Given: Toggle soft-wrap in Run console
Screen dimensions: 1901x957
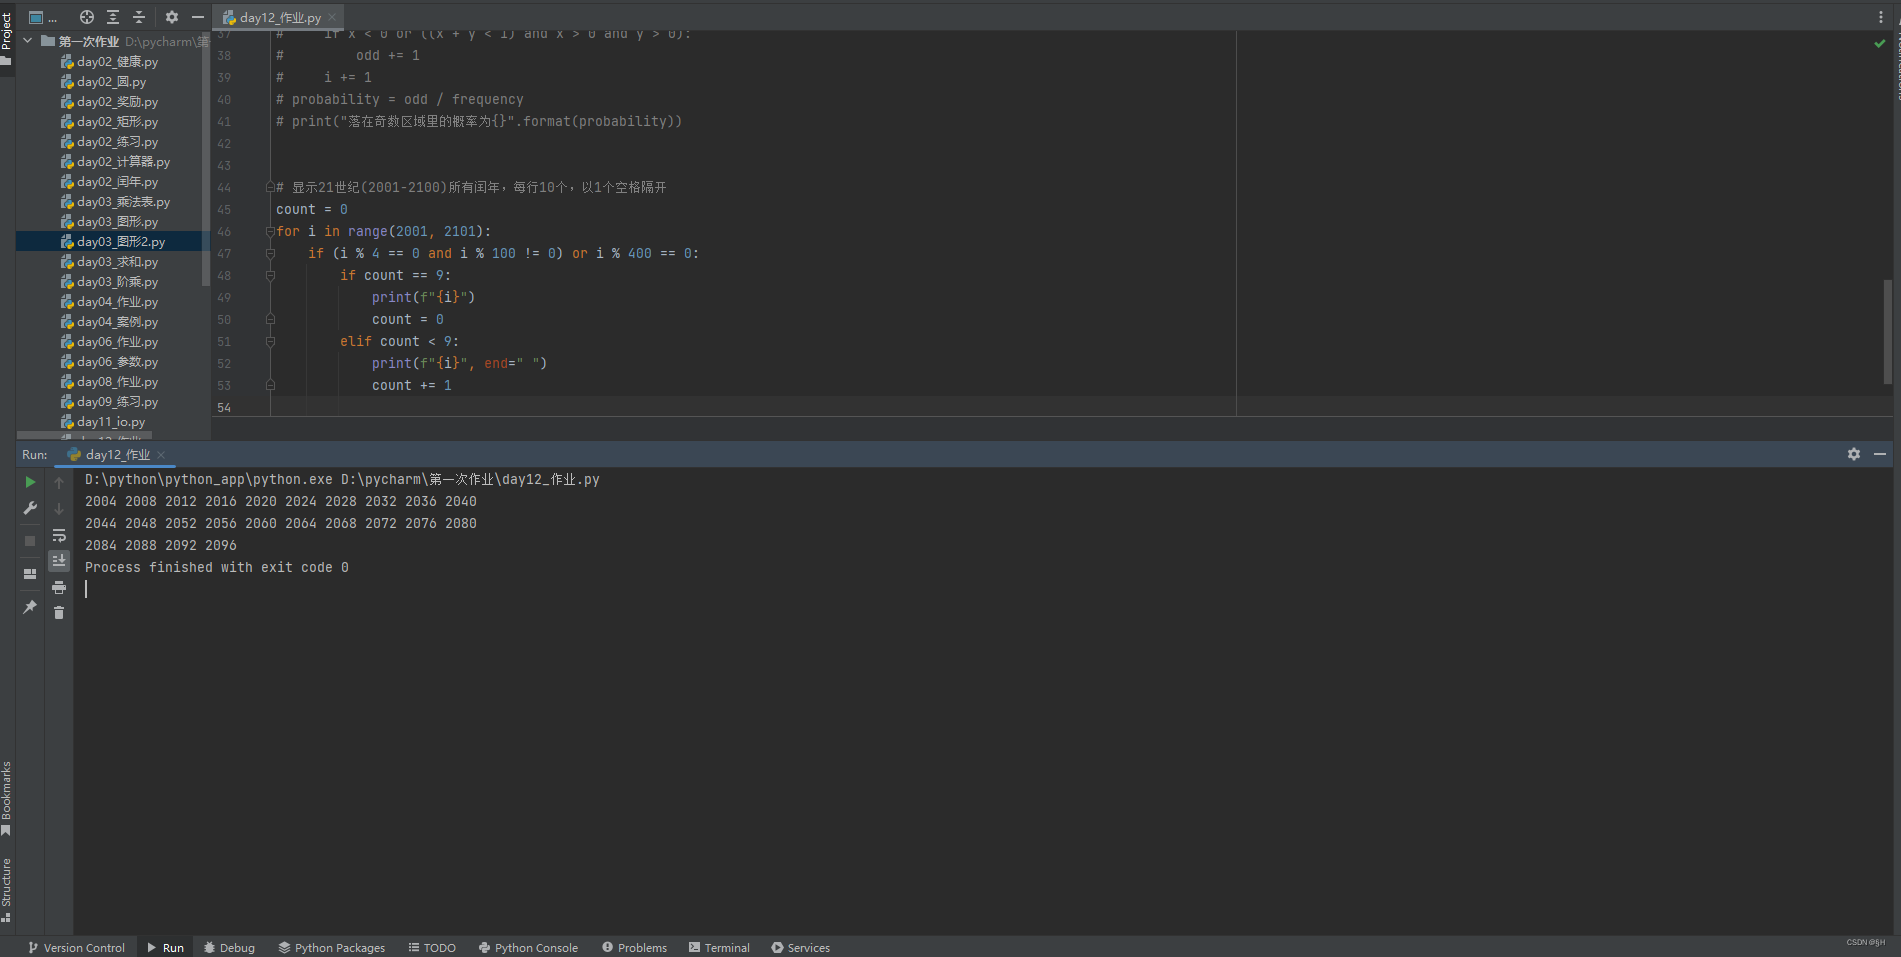Looking at the screenshot, I should [59, 535].
